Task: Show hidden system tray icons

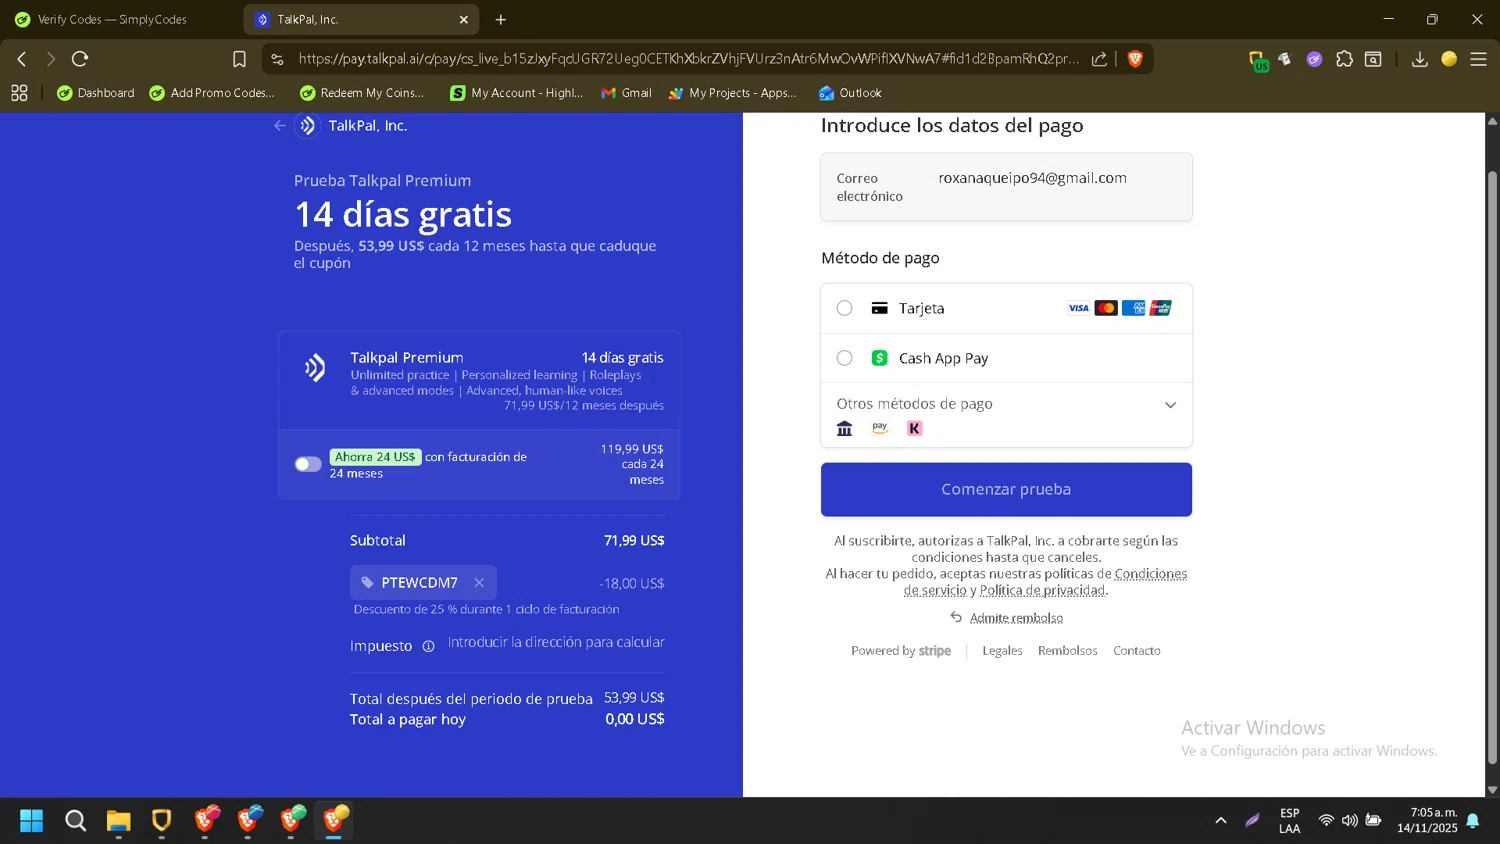Action: [x=1221, y=821]
